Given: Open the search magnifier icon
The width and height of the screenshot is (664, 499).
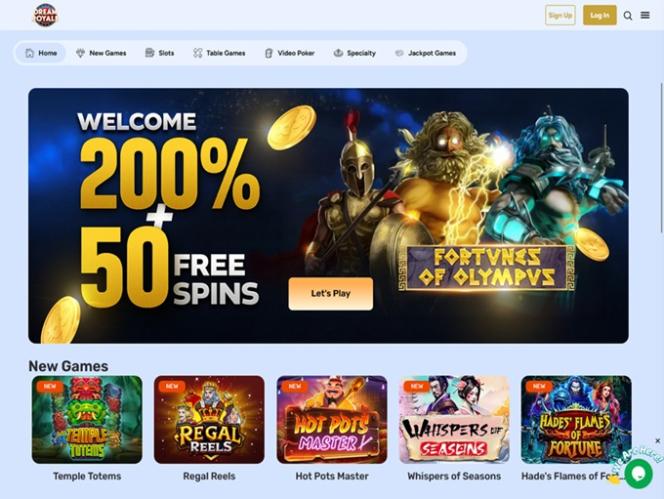Looking at the screenshot, I should 628,16.
